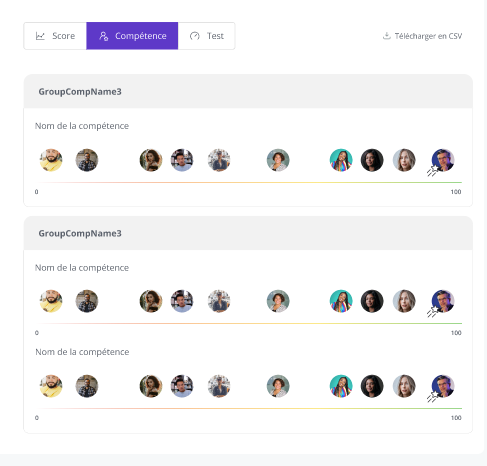Select the Compétence tab
Viewport: 487px width, 466px height.
tap(132, 36)
